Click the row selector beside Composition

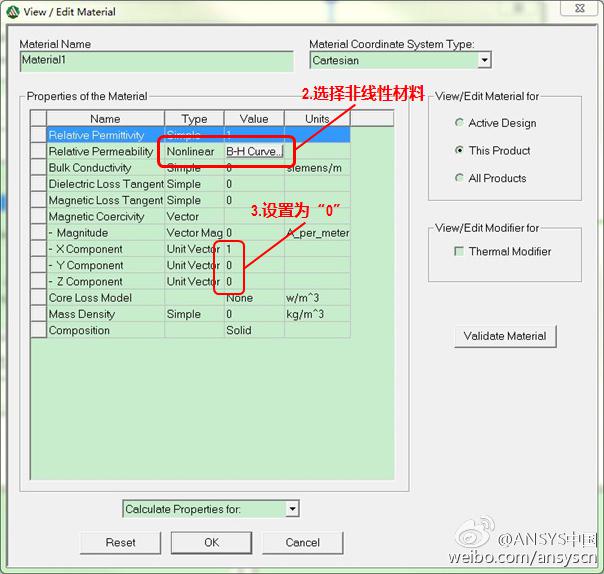(39, 330)
